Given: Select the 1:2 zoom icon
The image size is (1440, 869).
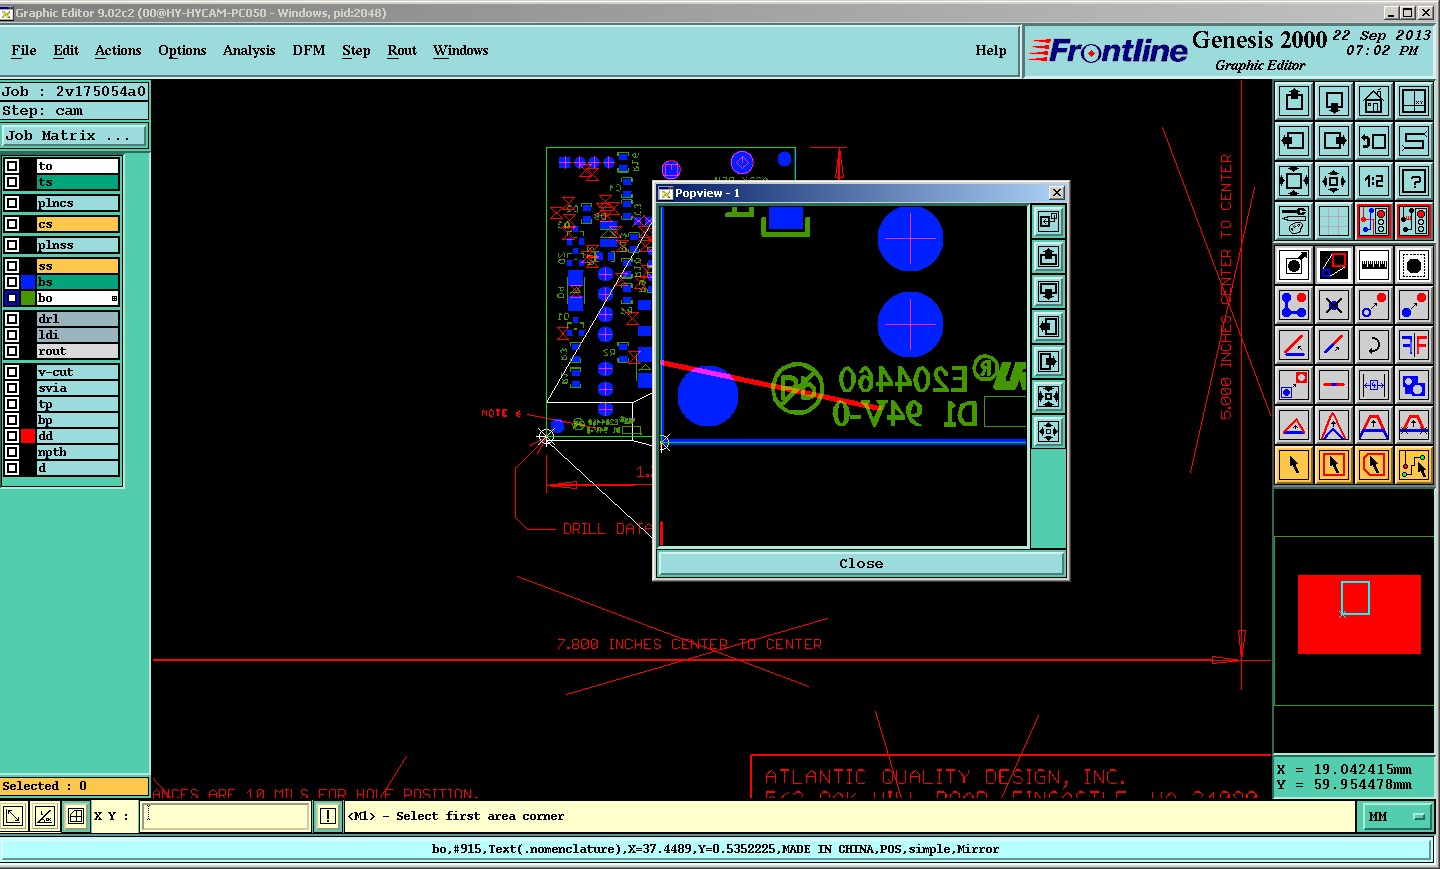Looking at the screenshot, I should pyautogui.click(x=1374, y=181).
